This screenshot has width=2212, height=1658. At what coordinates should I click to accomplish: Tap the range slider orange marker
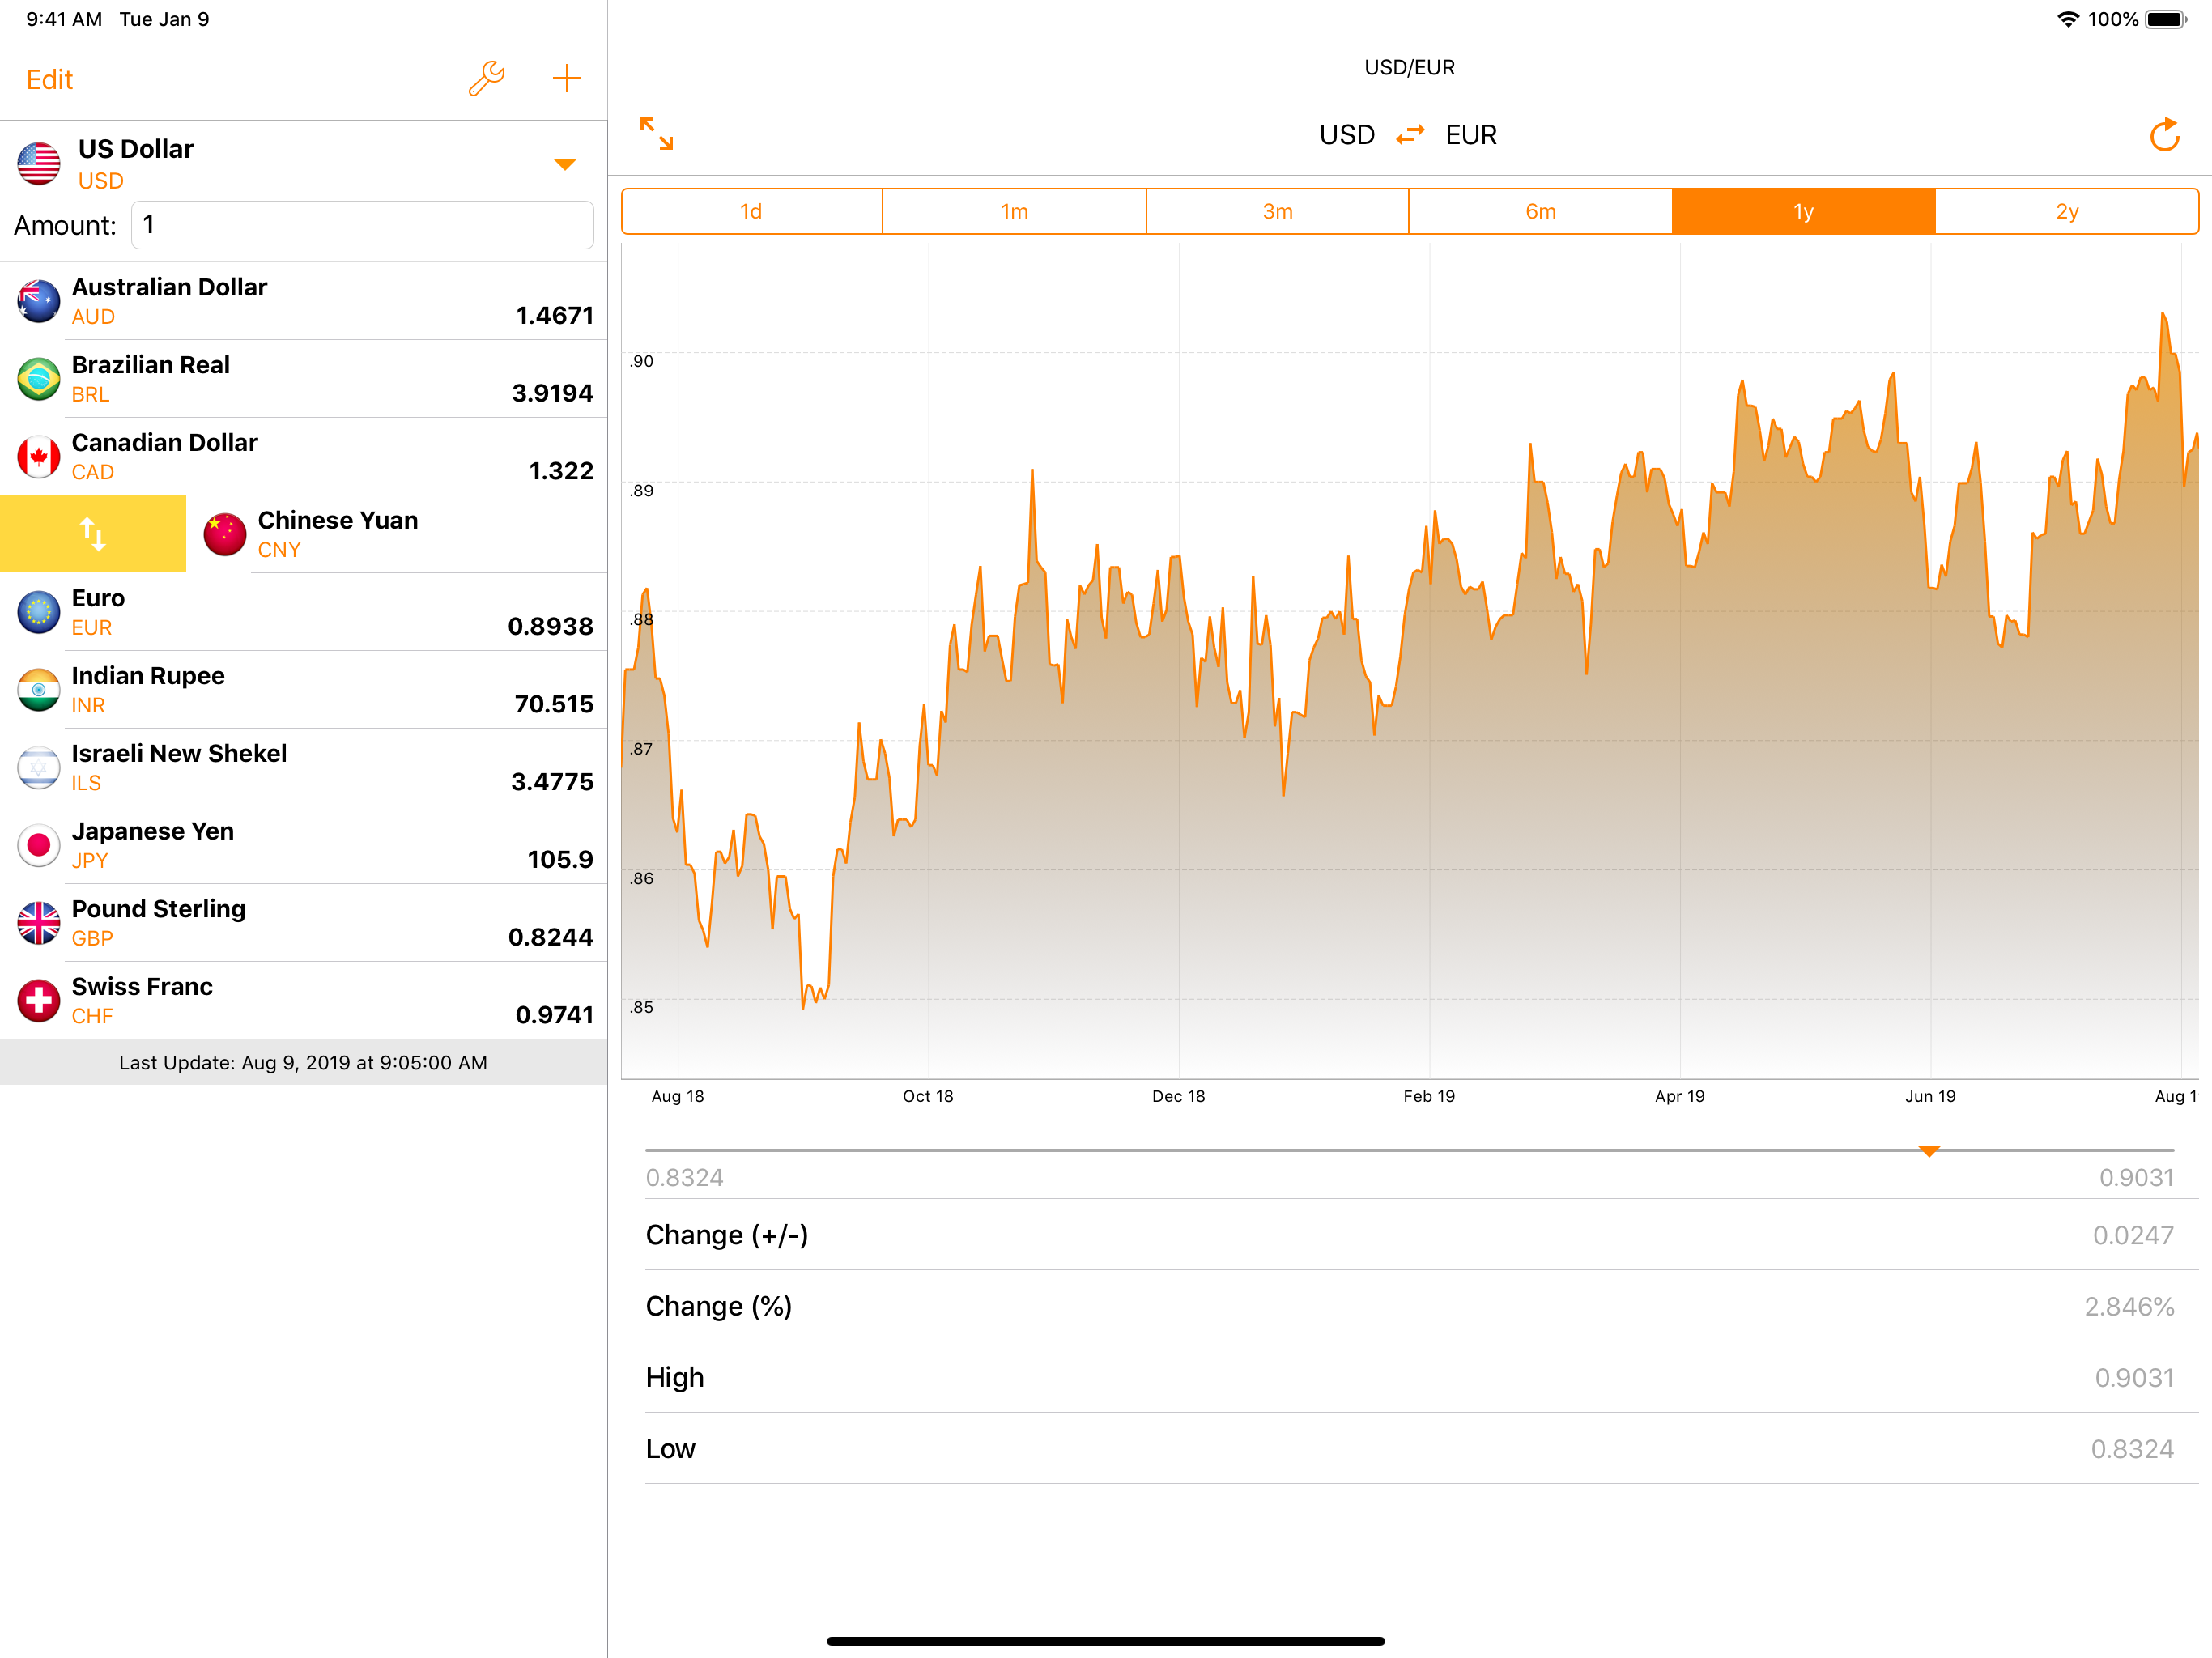tap(1930, 1151)
